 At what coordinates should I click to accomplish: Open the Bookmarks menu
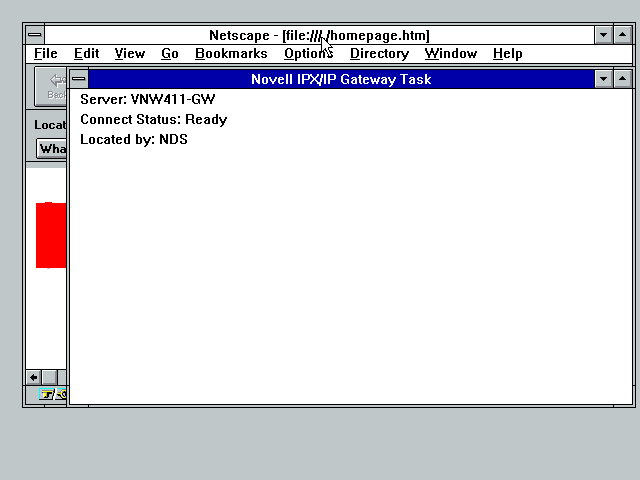pyautogui.click(x=231, y=53)
